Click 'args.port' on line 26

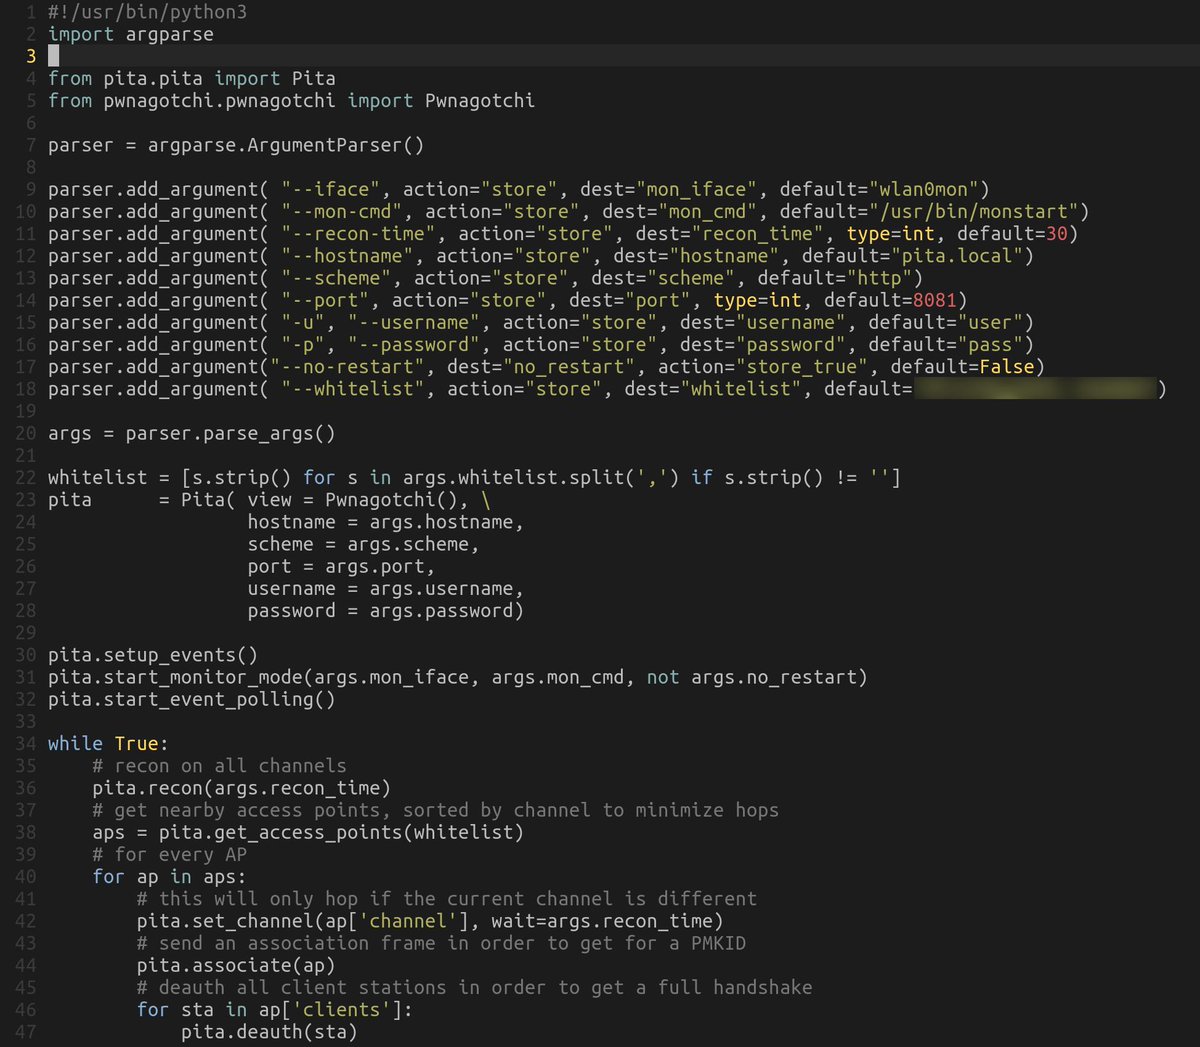[375, 566]
